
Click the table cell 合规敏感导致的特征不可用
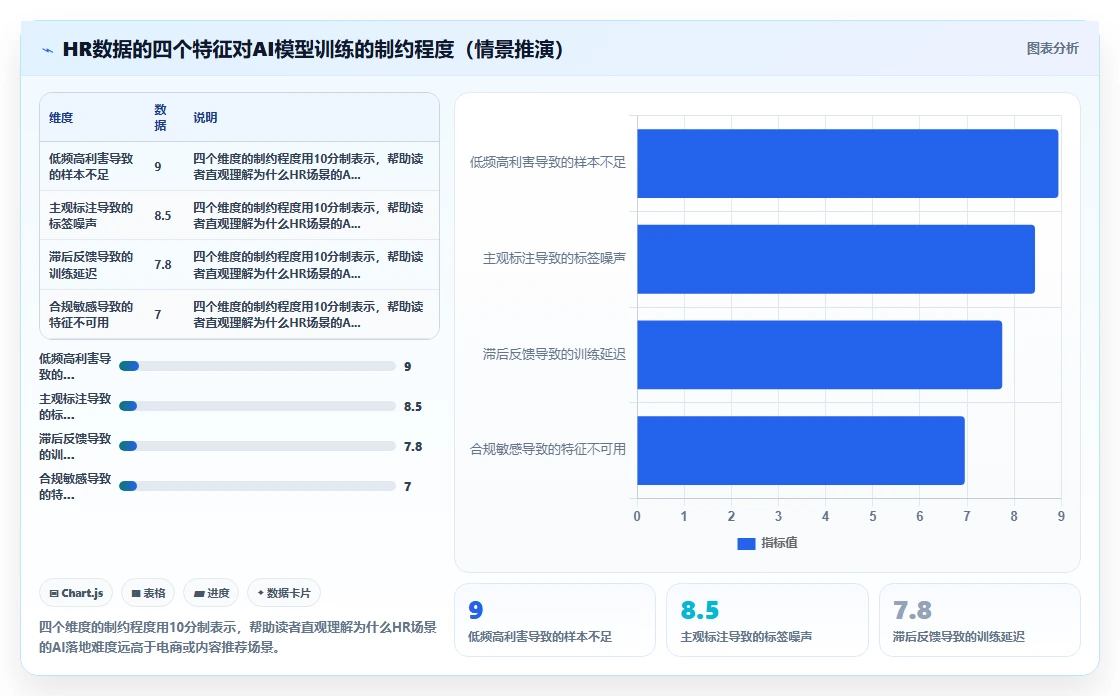click(x=91, y=314)
